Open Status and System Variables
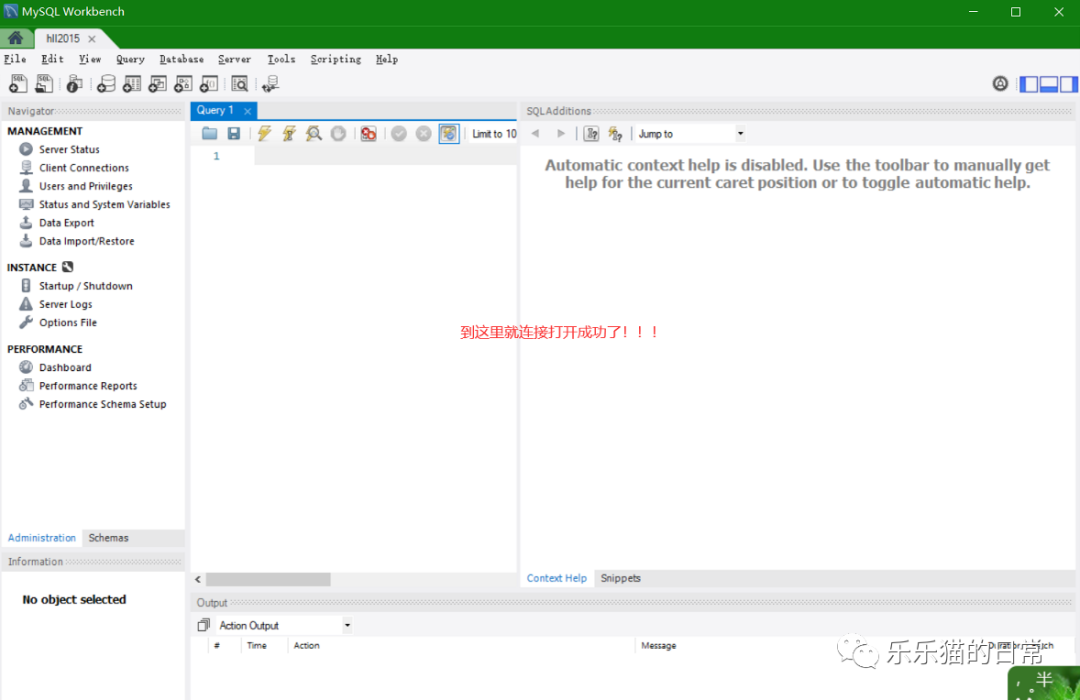Image resolution: width=1080 pixels, height=700 pixels. [104, 205]
